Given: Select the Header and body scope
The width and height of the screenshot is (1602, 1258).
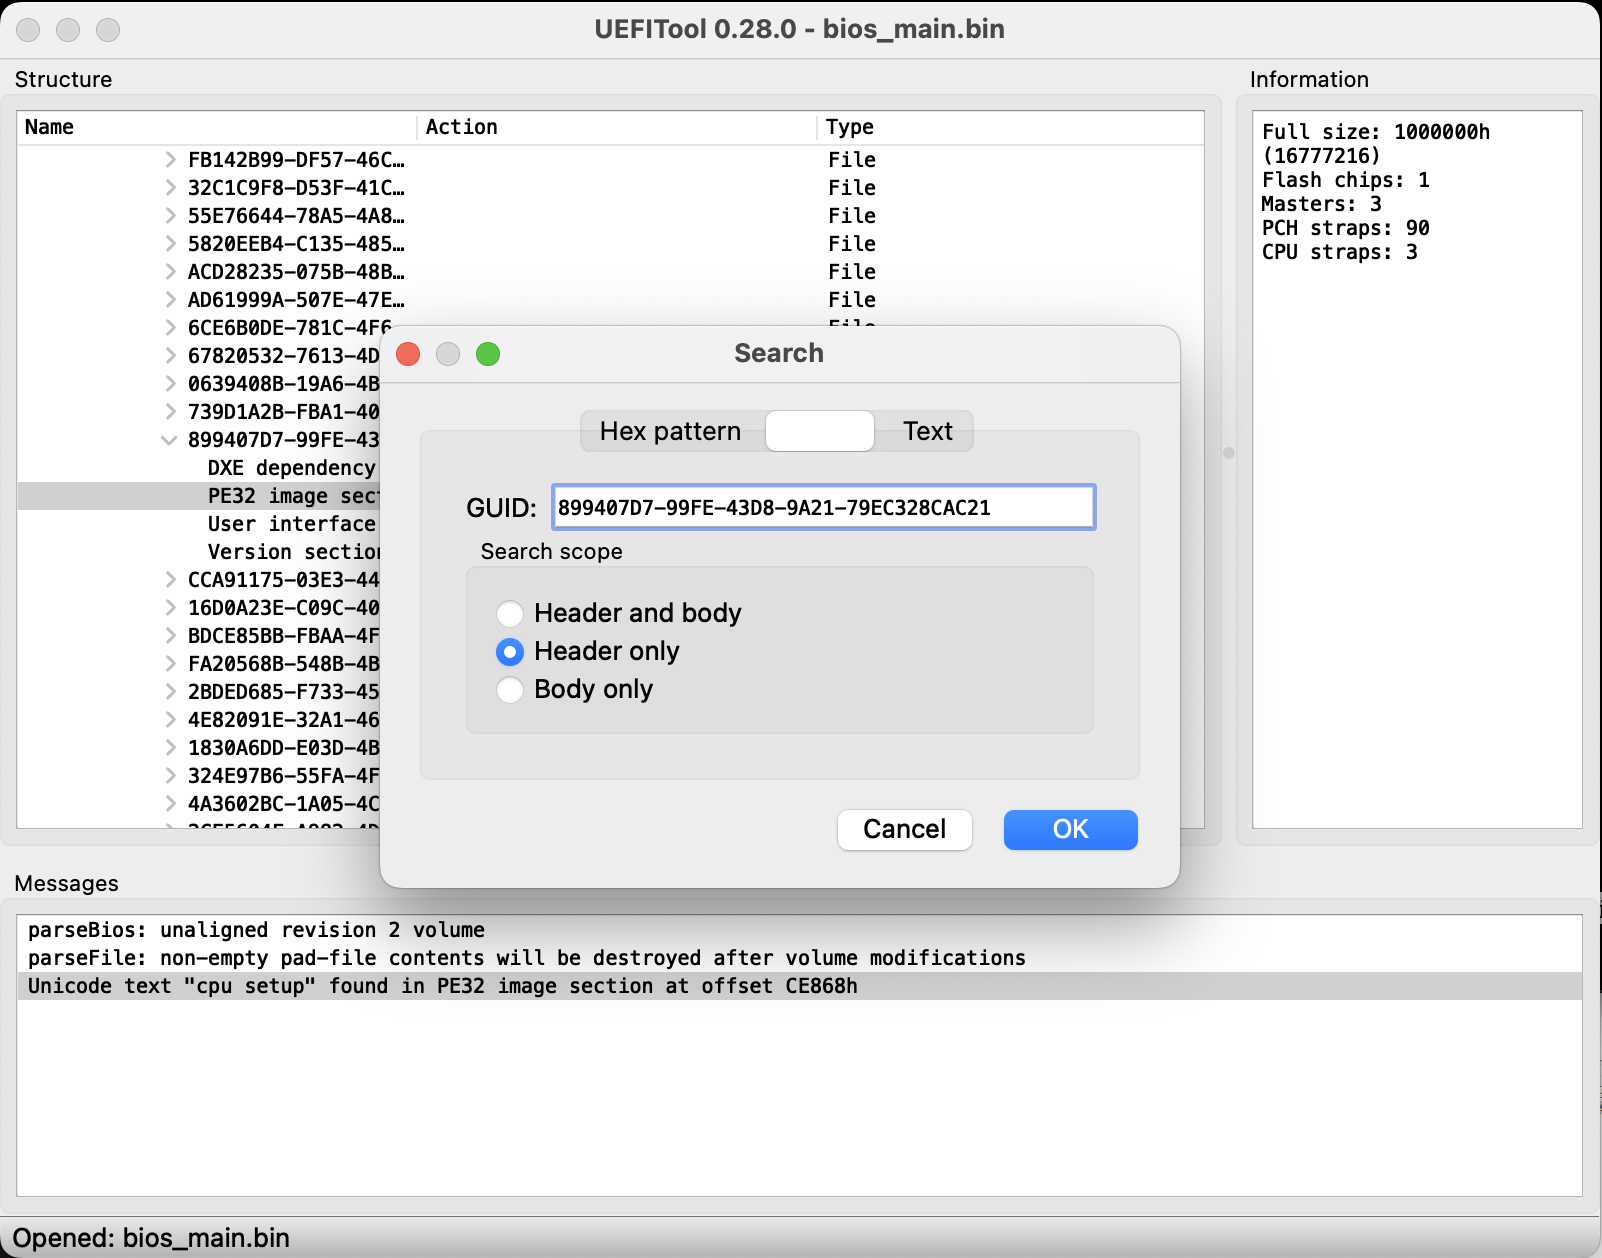Looking at the screenshot, I should click(620, 613).
